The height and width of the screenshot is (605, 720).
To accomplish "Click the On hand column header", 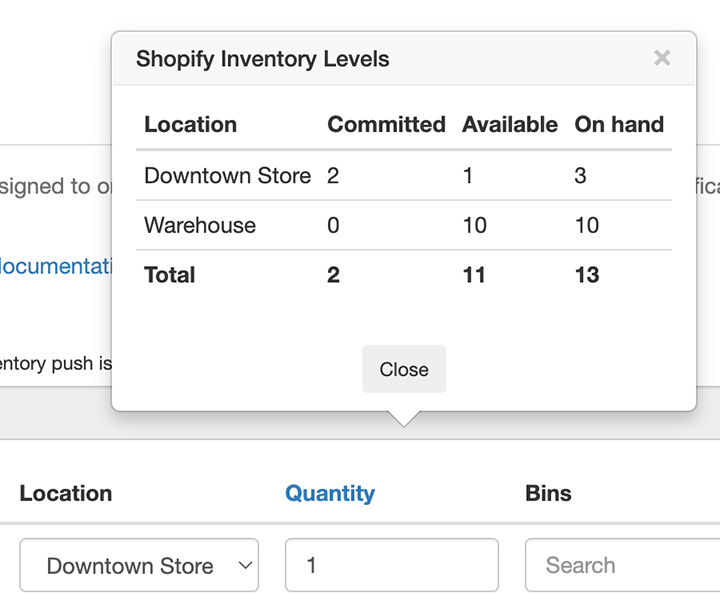I will click(x=619, y=125).
